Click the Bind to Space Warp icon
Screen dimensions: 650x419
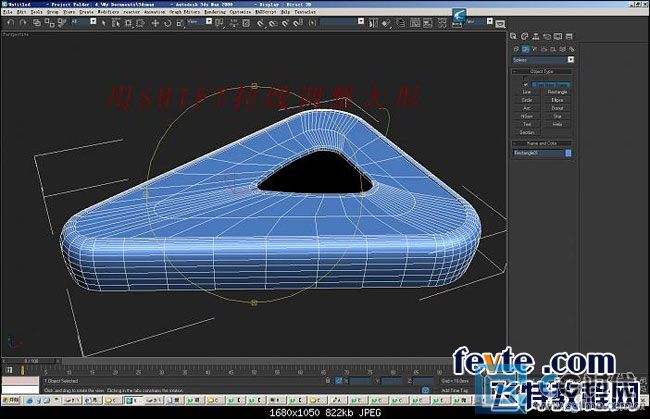pyautogui.click(x=62, y=23)
